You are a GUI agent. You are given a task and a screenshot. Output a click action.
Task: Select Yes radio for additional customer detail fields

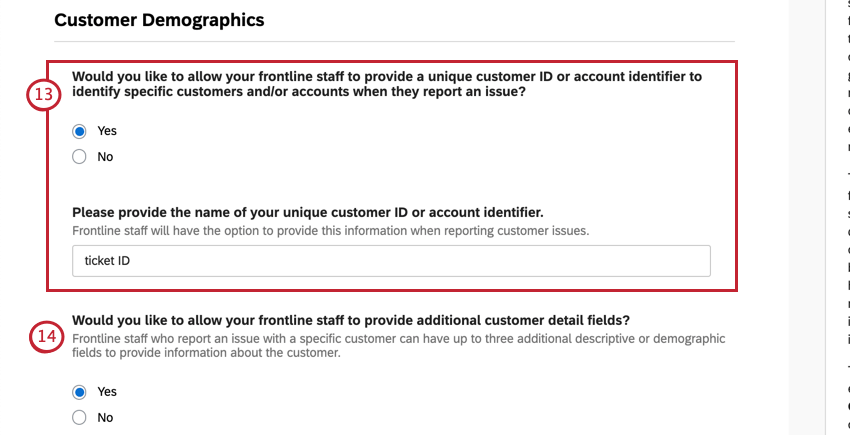point(79,392)
